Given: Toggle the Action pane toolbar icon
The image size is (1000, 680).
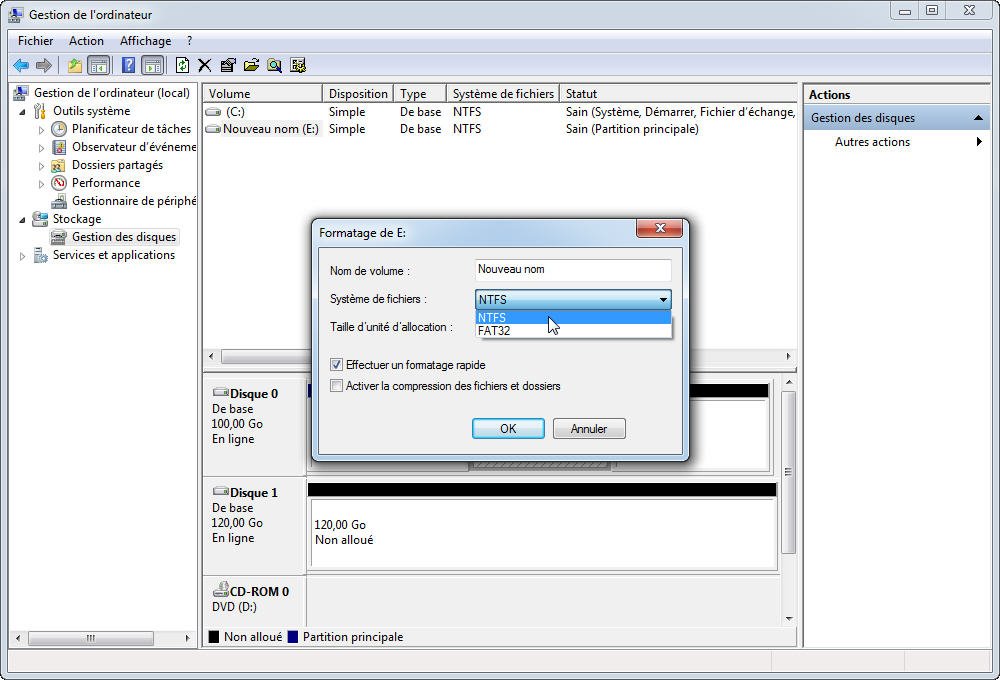Looking at the screenshot, I should [x=152, y=65].
